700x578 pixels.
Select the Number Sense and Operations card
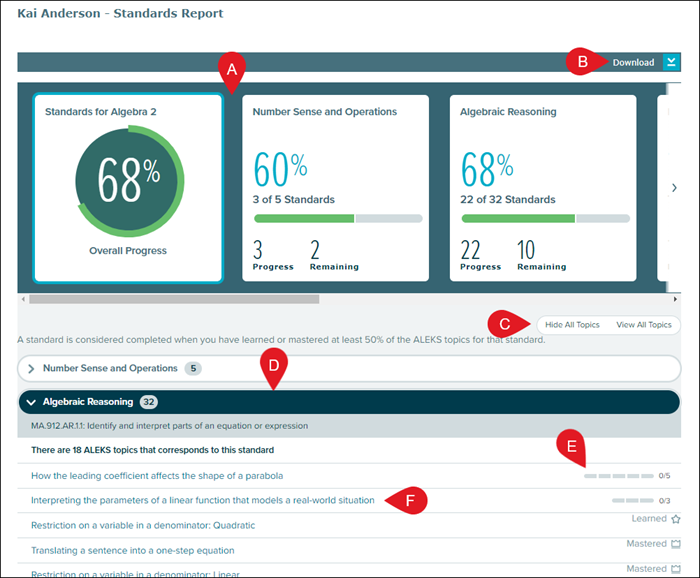click(335, 188)
